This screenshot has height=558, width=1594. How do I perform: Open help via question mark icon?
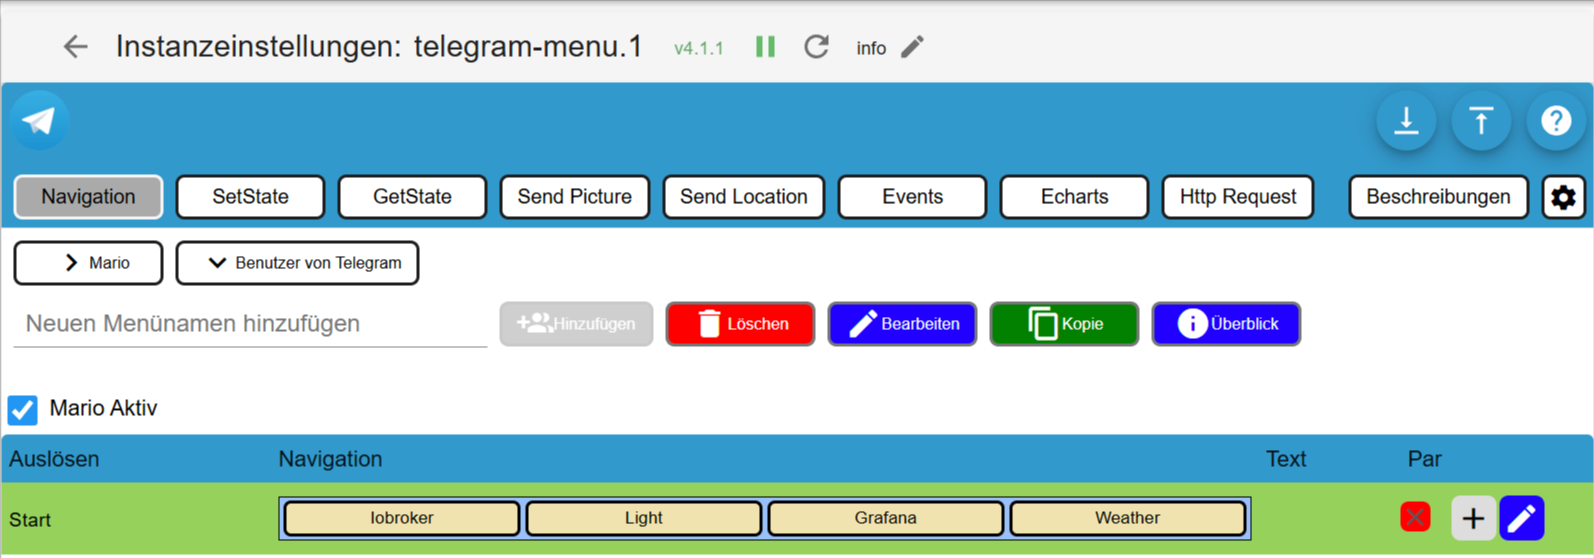coord(1556,121)
